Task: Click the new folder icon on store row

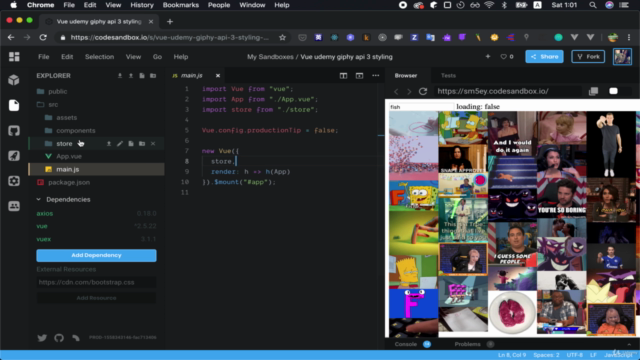Action: pos(142,144)
